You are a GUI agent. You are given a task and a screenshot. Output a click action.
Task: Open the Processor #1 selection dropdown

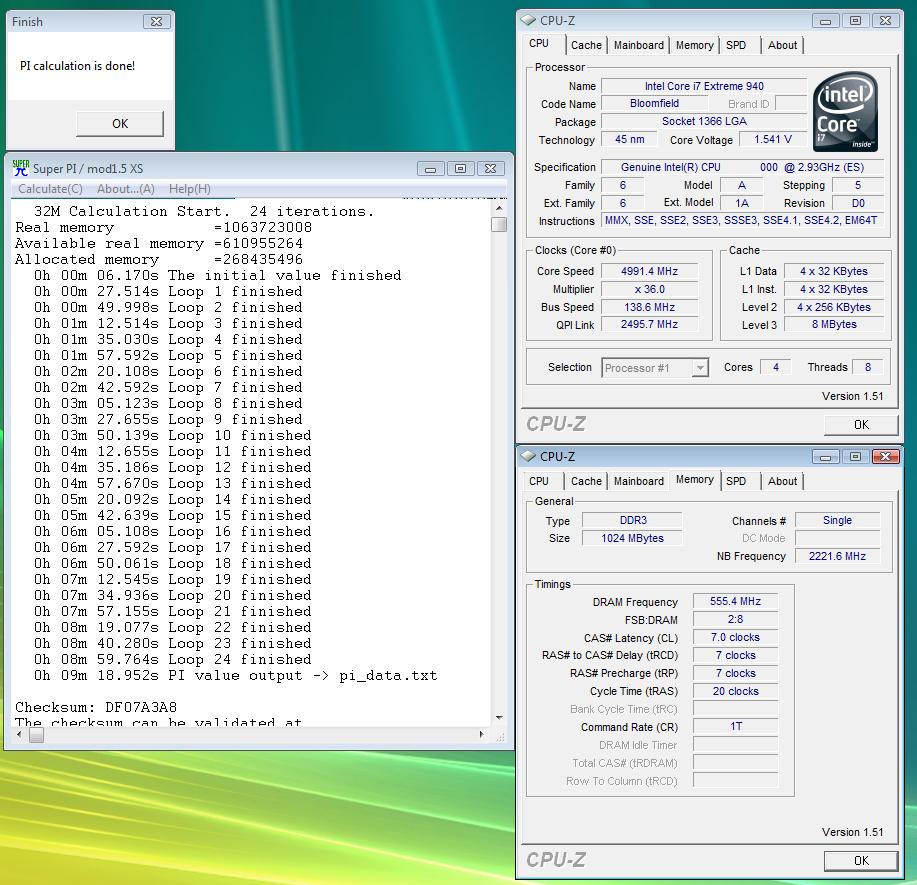pyautogui.click(x=655, y=368)
